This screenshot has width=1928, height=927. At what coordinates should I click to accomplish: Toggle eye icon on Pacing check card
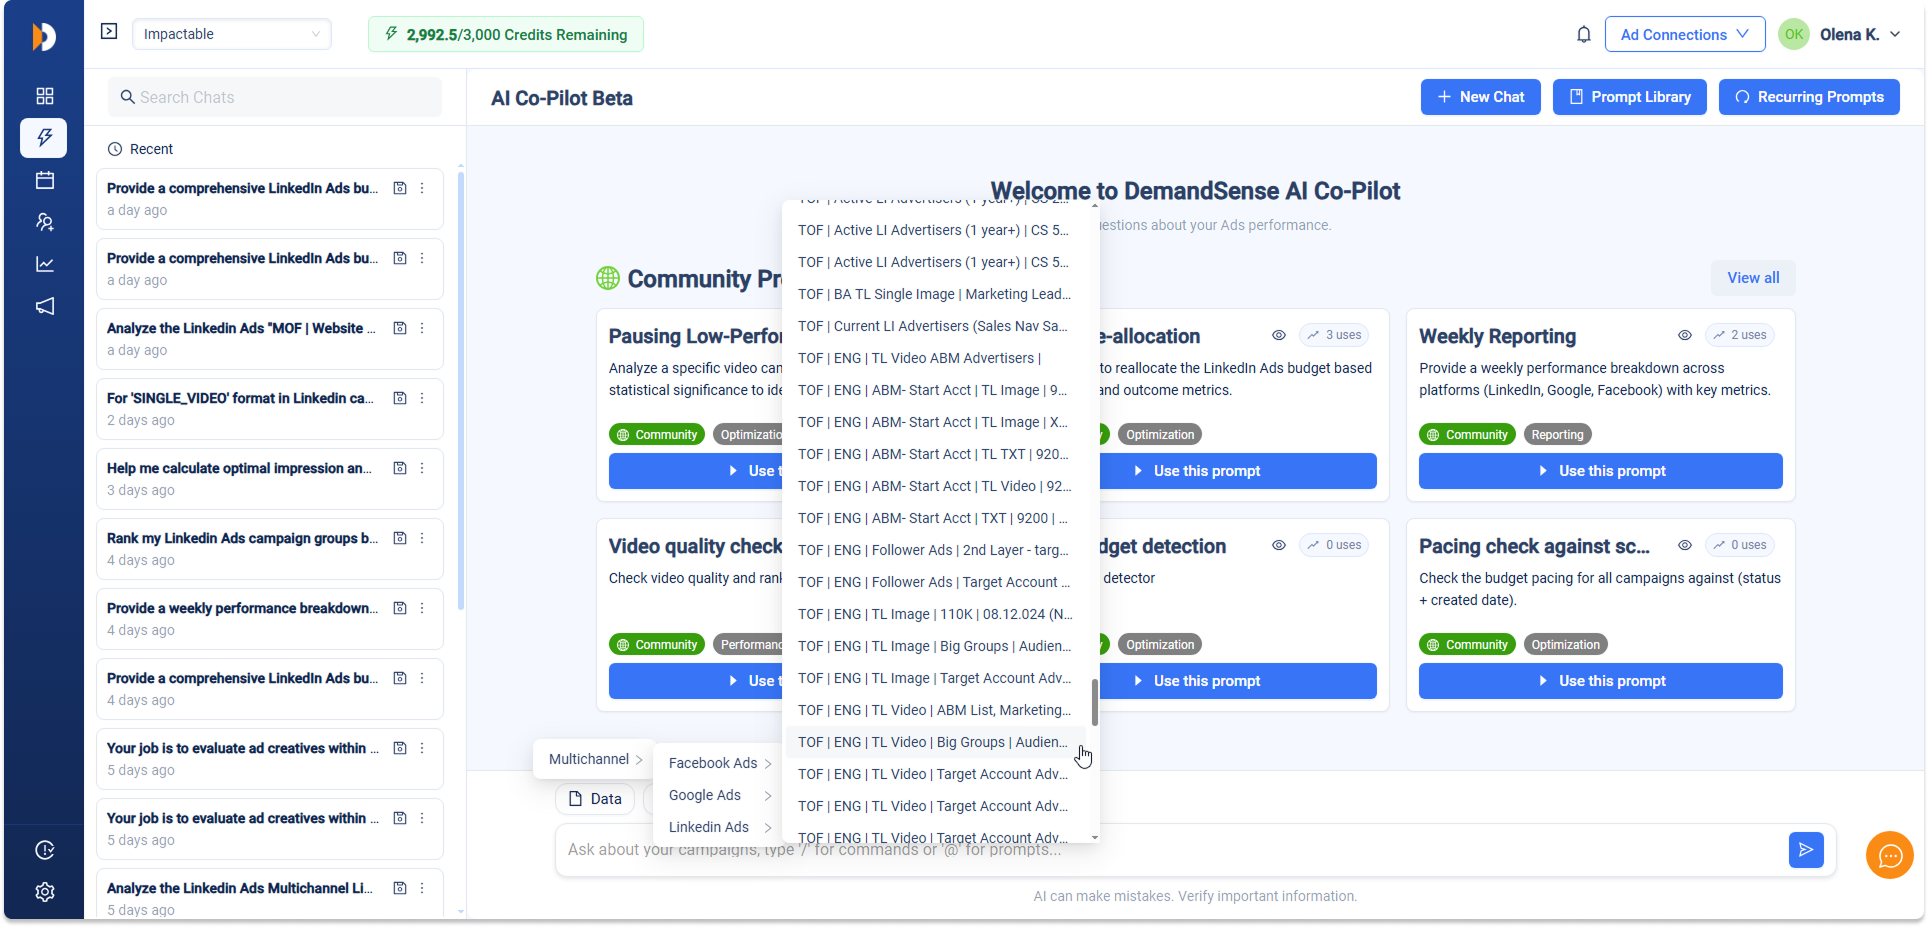pos(1684,546)
